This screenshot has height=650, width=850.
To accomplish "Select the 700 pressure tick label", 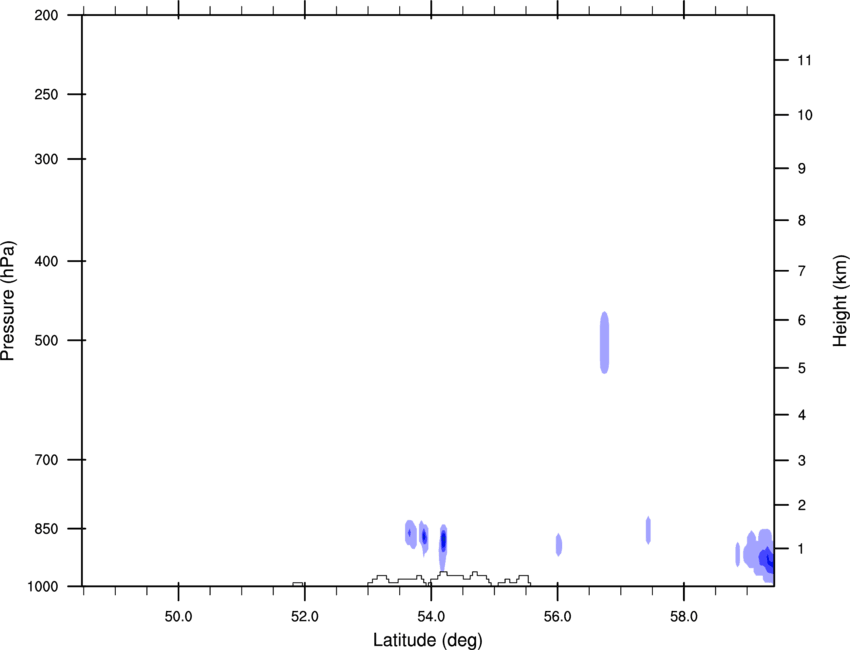I will (x=46, y=460).
